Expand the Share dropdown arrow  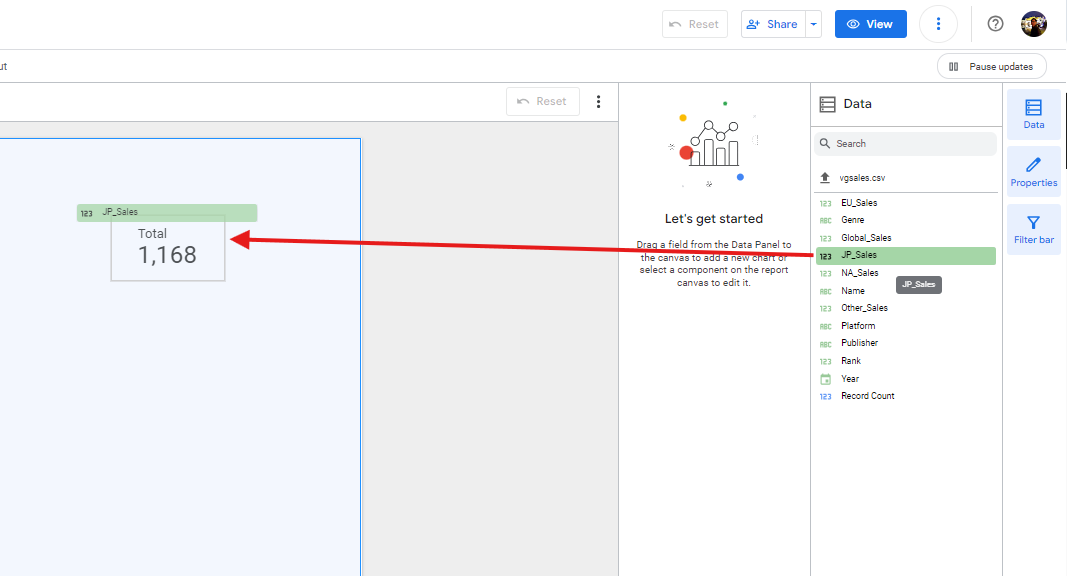(814, 24)
